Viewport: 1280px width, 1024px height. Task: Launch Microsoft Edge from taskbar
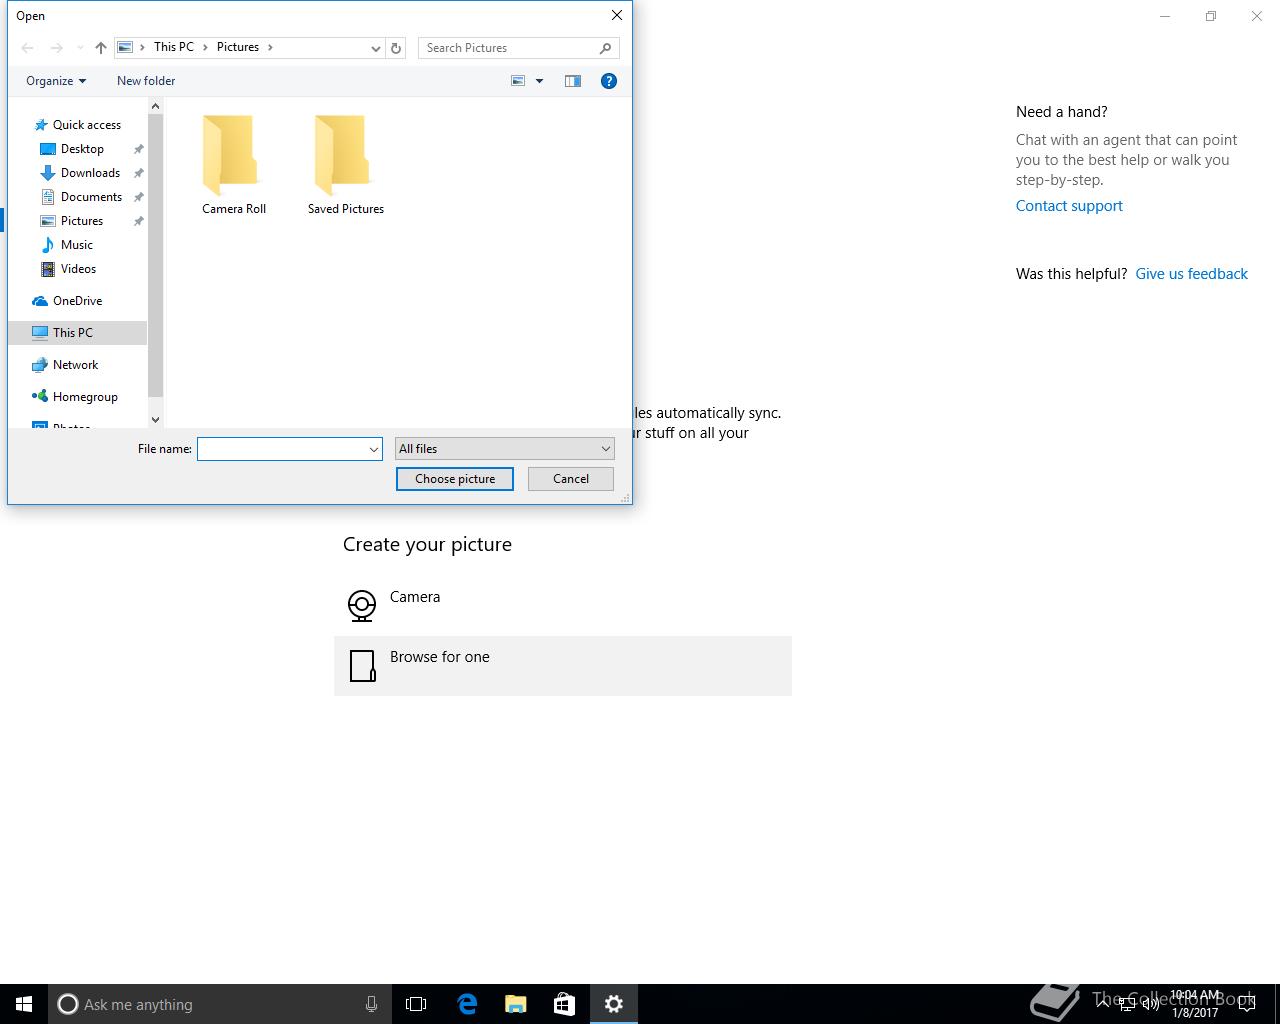467,1004
